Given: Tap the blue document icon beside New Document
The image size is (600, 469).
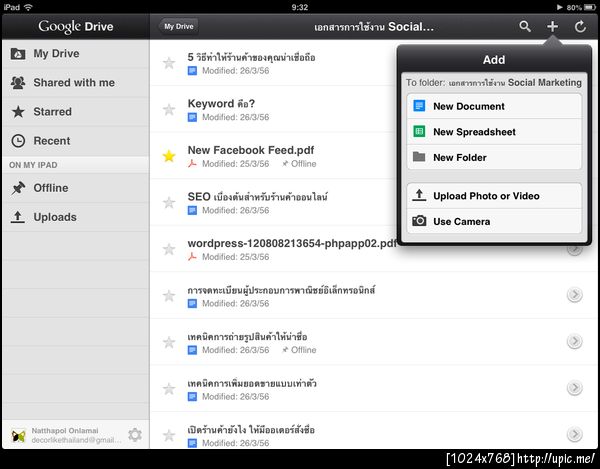Looking at the screenshot, I should pyautogui.click(x=419, y=106).
